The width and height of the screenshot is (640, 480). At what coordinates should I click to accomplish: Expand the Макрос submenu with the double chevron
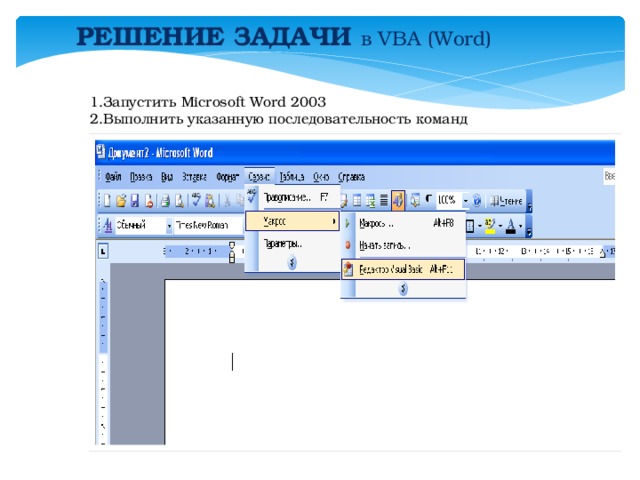click(403, 289)
